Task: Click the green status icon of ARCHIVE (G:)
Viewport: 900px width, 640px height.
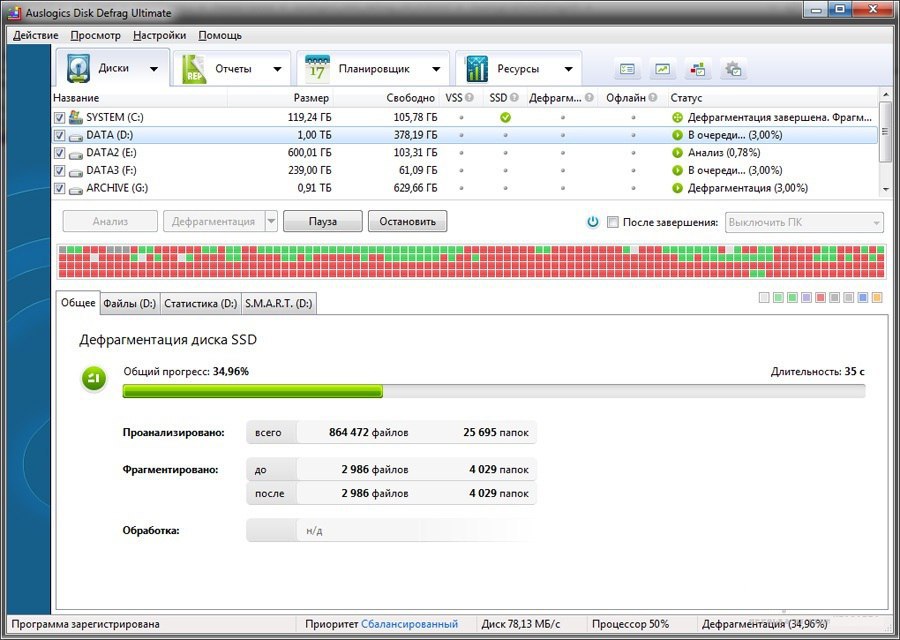Action: click(x=677, y=188)
